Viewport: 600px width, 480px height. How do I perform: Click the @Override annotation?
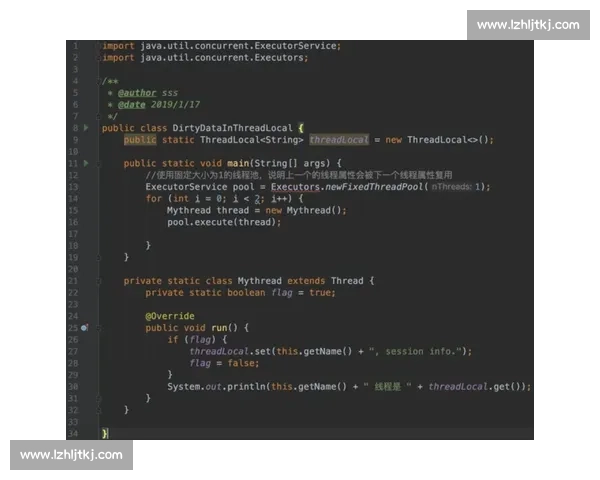click(x=172, y=316)
